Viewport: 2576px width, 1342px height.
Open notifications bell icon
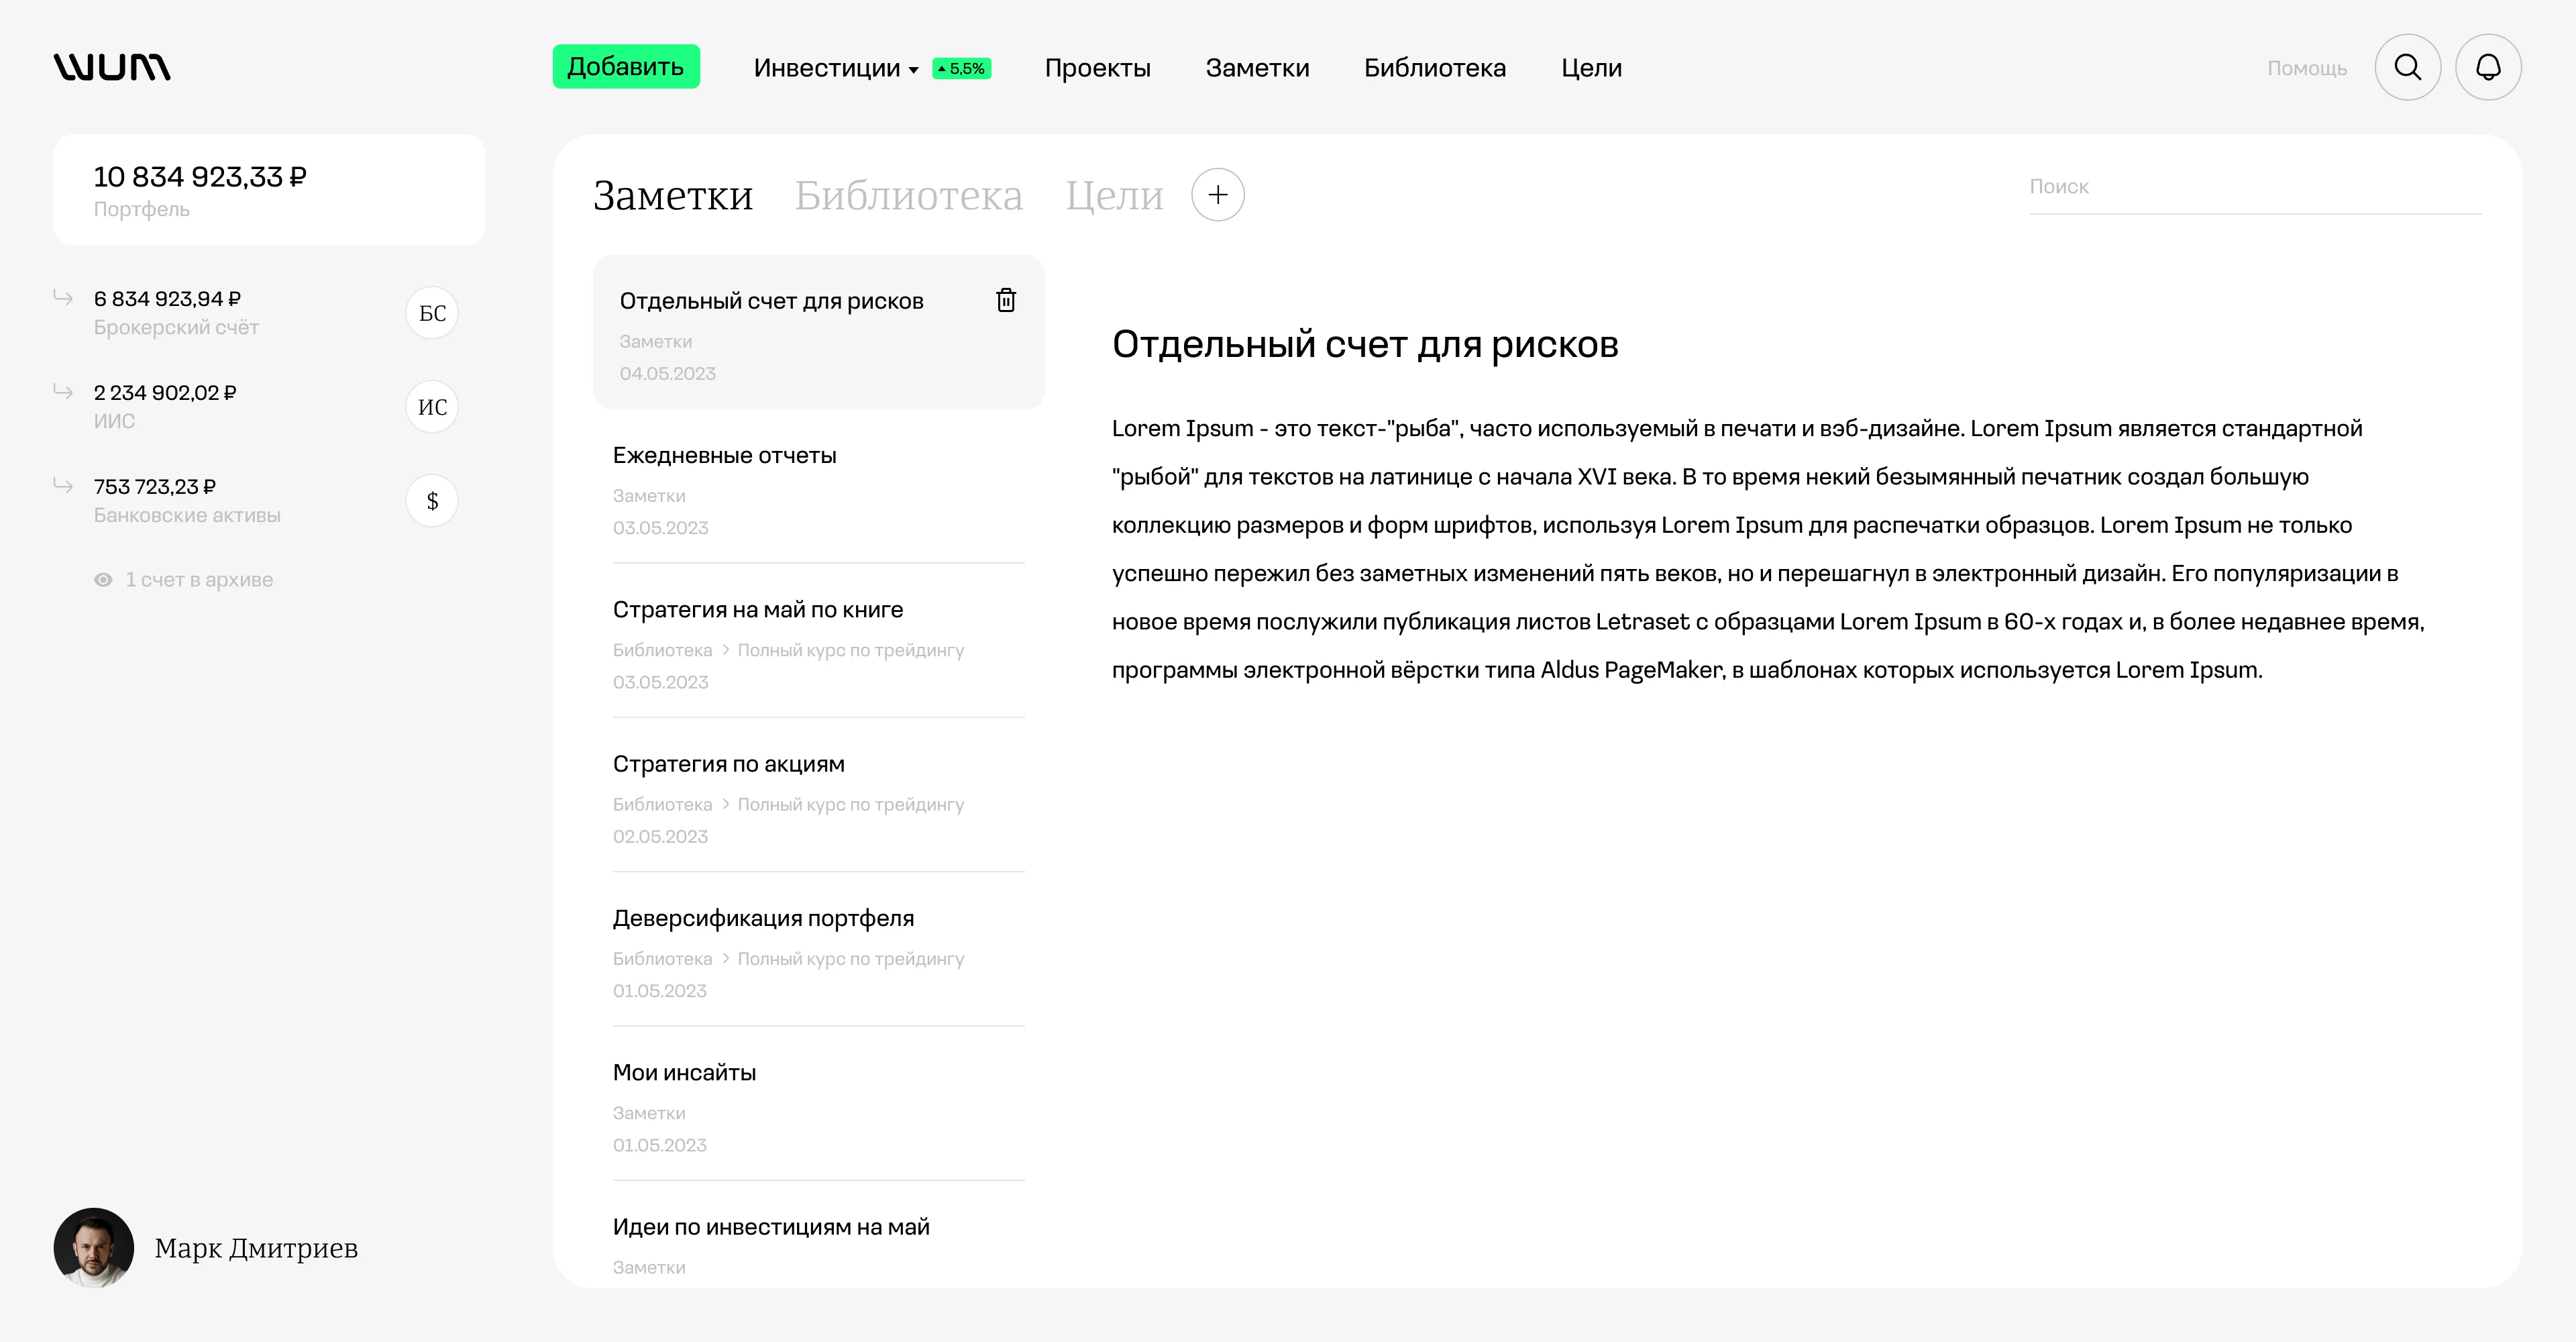2488,67
